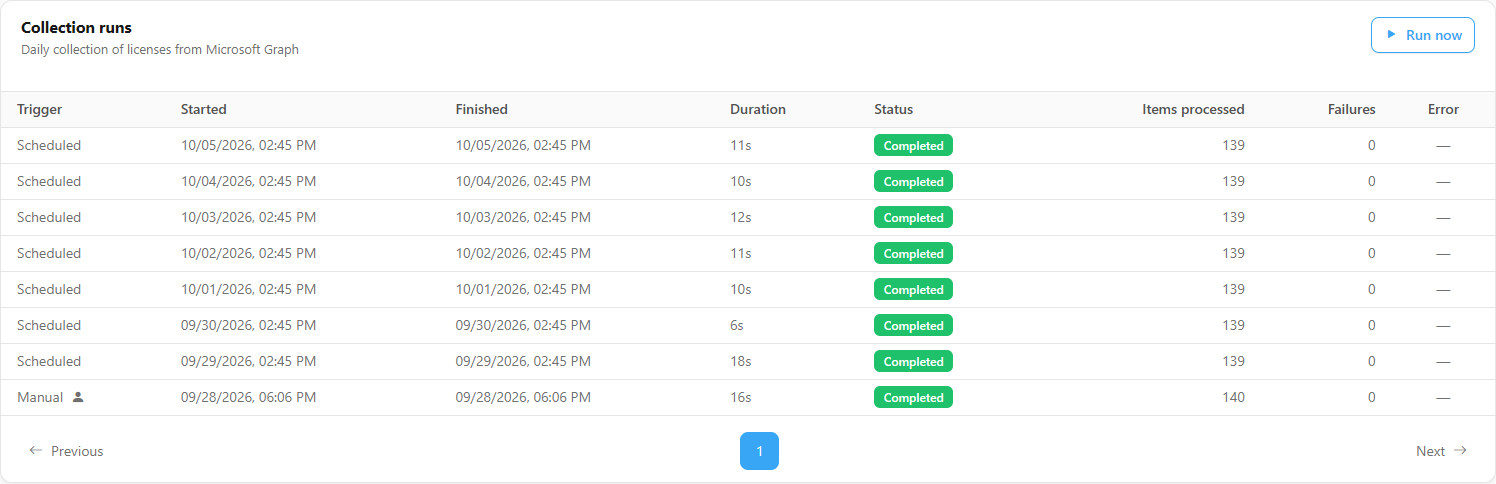Image resolution: width=1496 pixels, height=484 pixels.
Task: Click Completed badge for 10/04/2026 run
Action: (913, 182)
